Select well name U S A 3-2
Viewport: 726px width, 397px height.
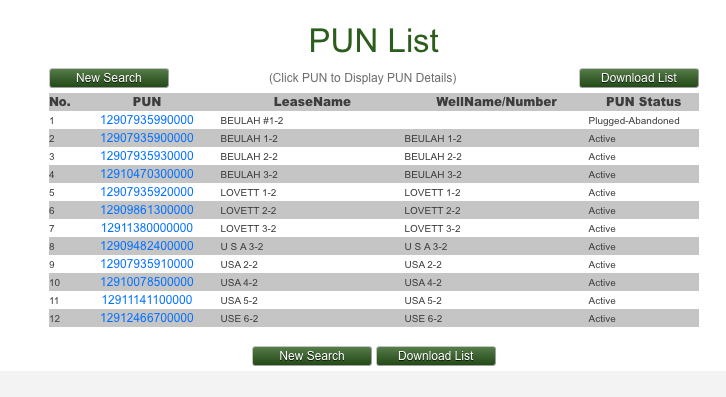[x=426, y=247]
